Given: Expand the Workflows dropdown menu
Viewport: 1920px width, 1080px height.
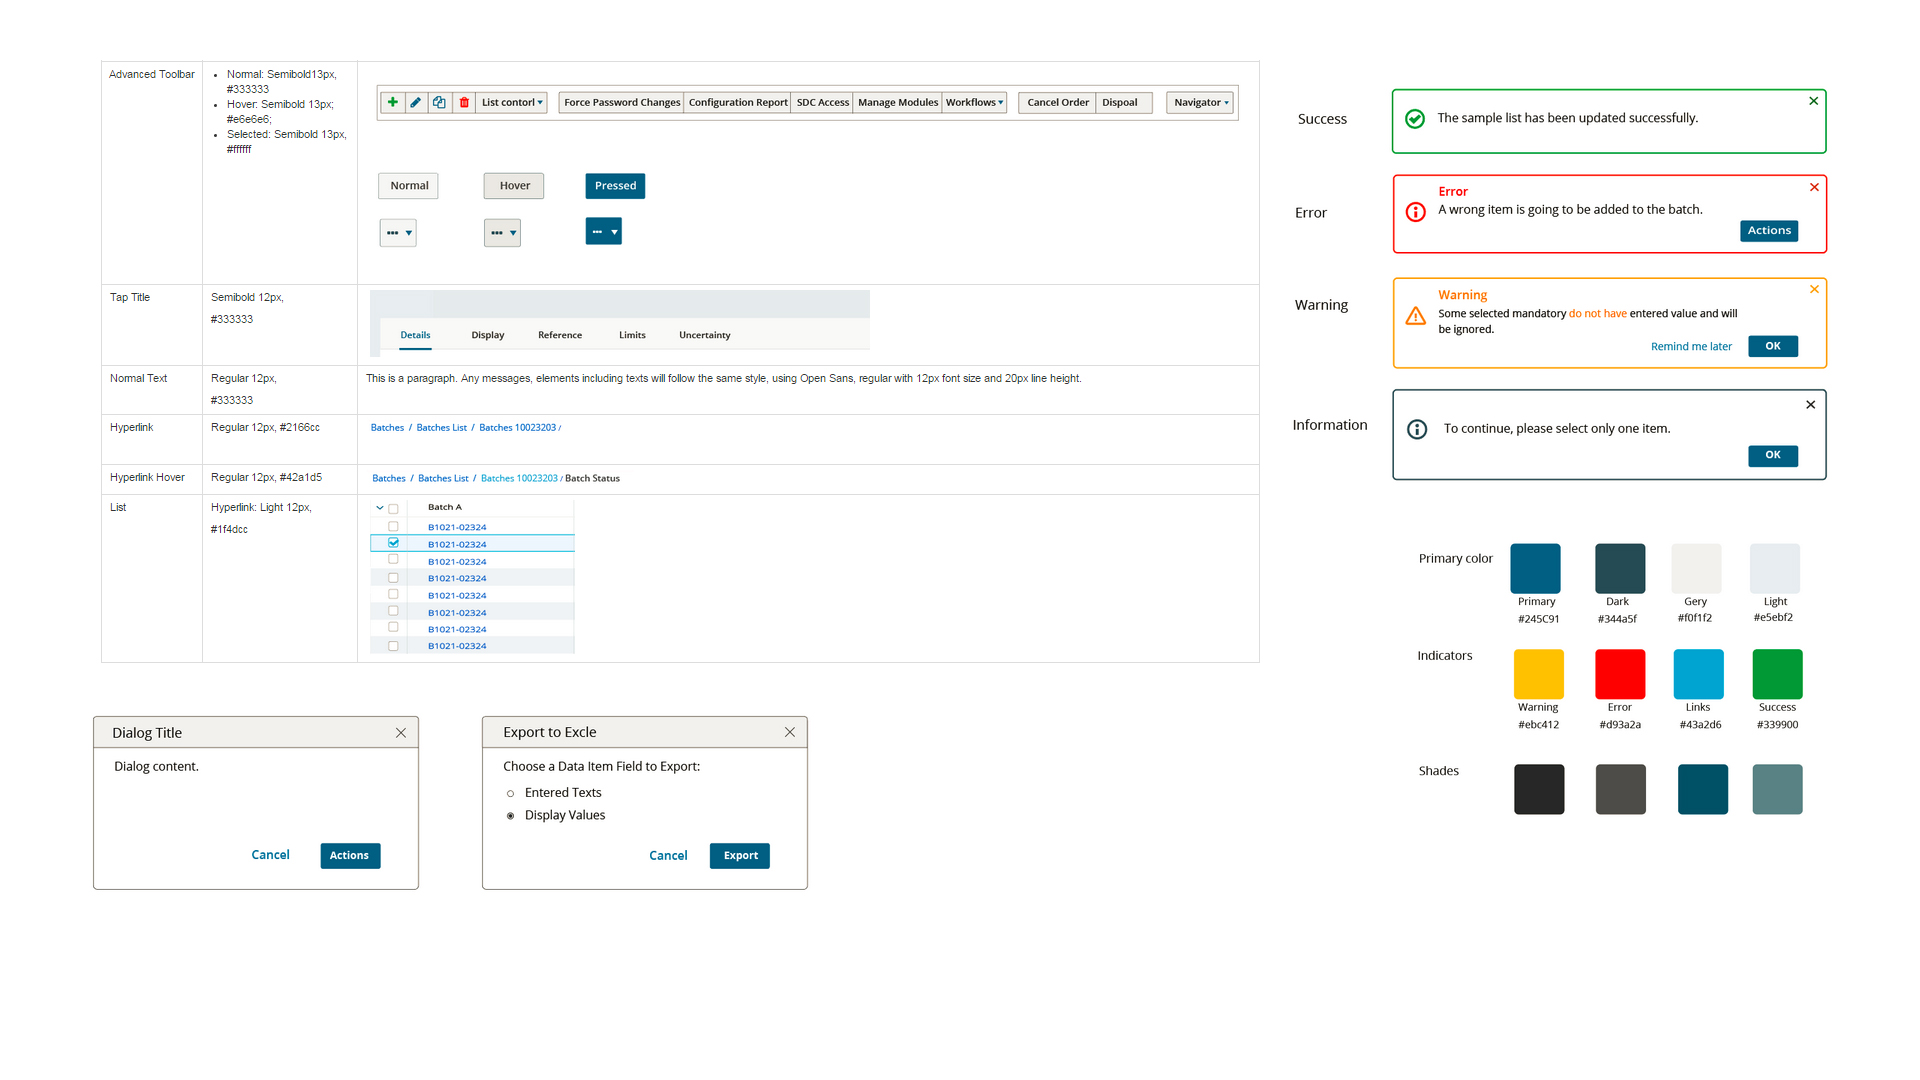Looking at the screenshot, I should coord(974,102).
